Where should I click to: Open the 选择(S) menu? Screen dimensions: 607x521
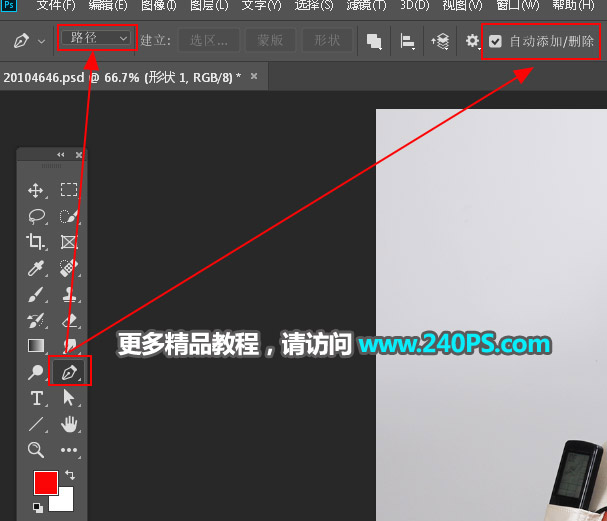tap(314, 5)
